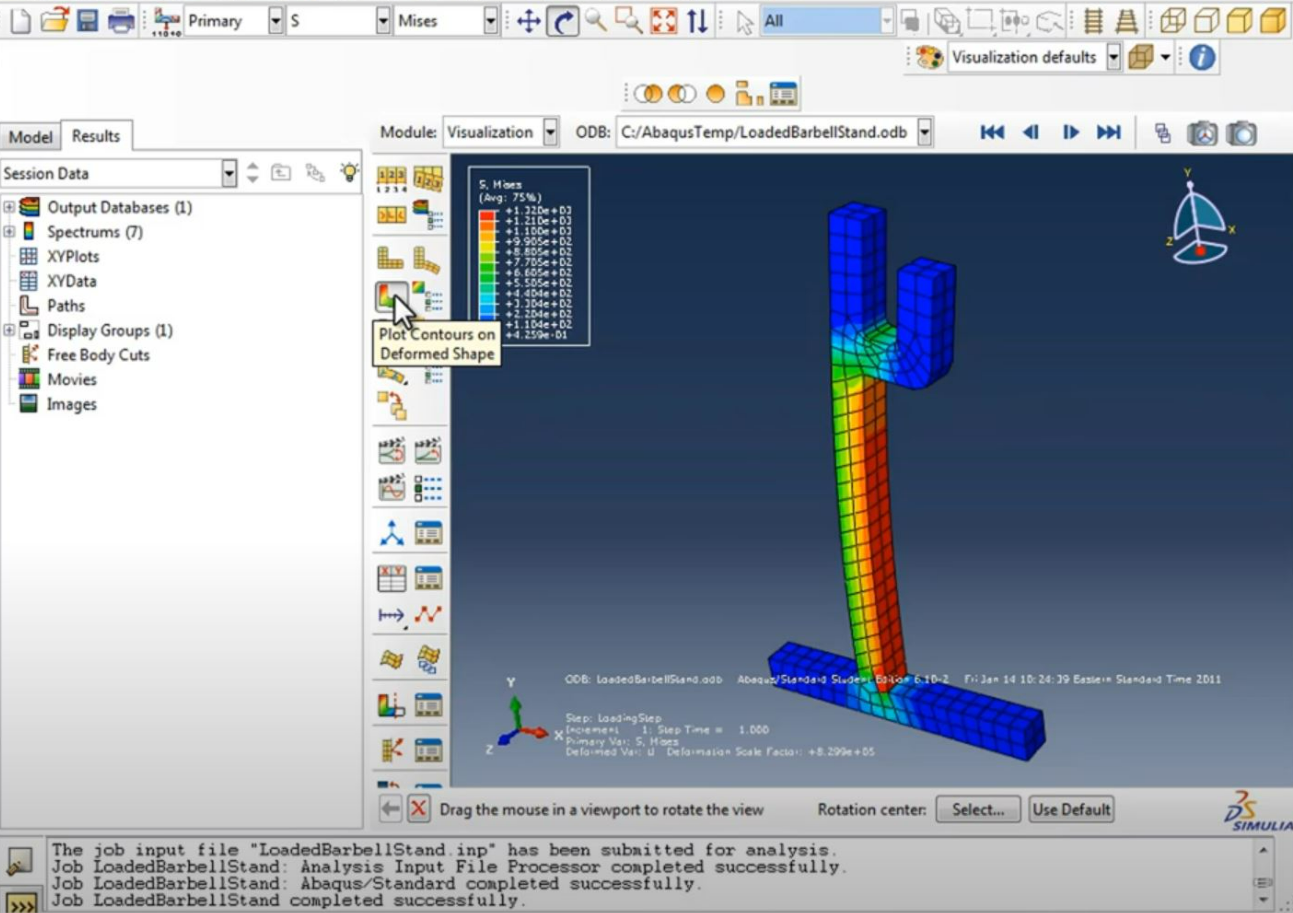Click the color palette icon
Screen dimensions: 1293x913
coord(929,58)
